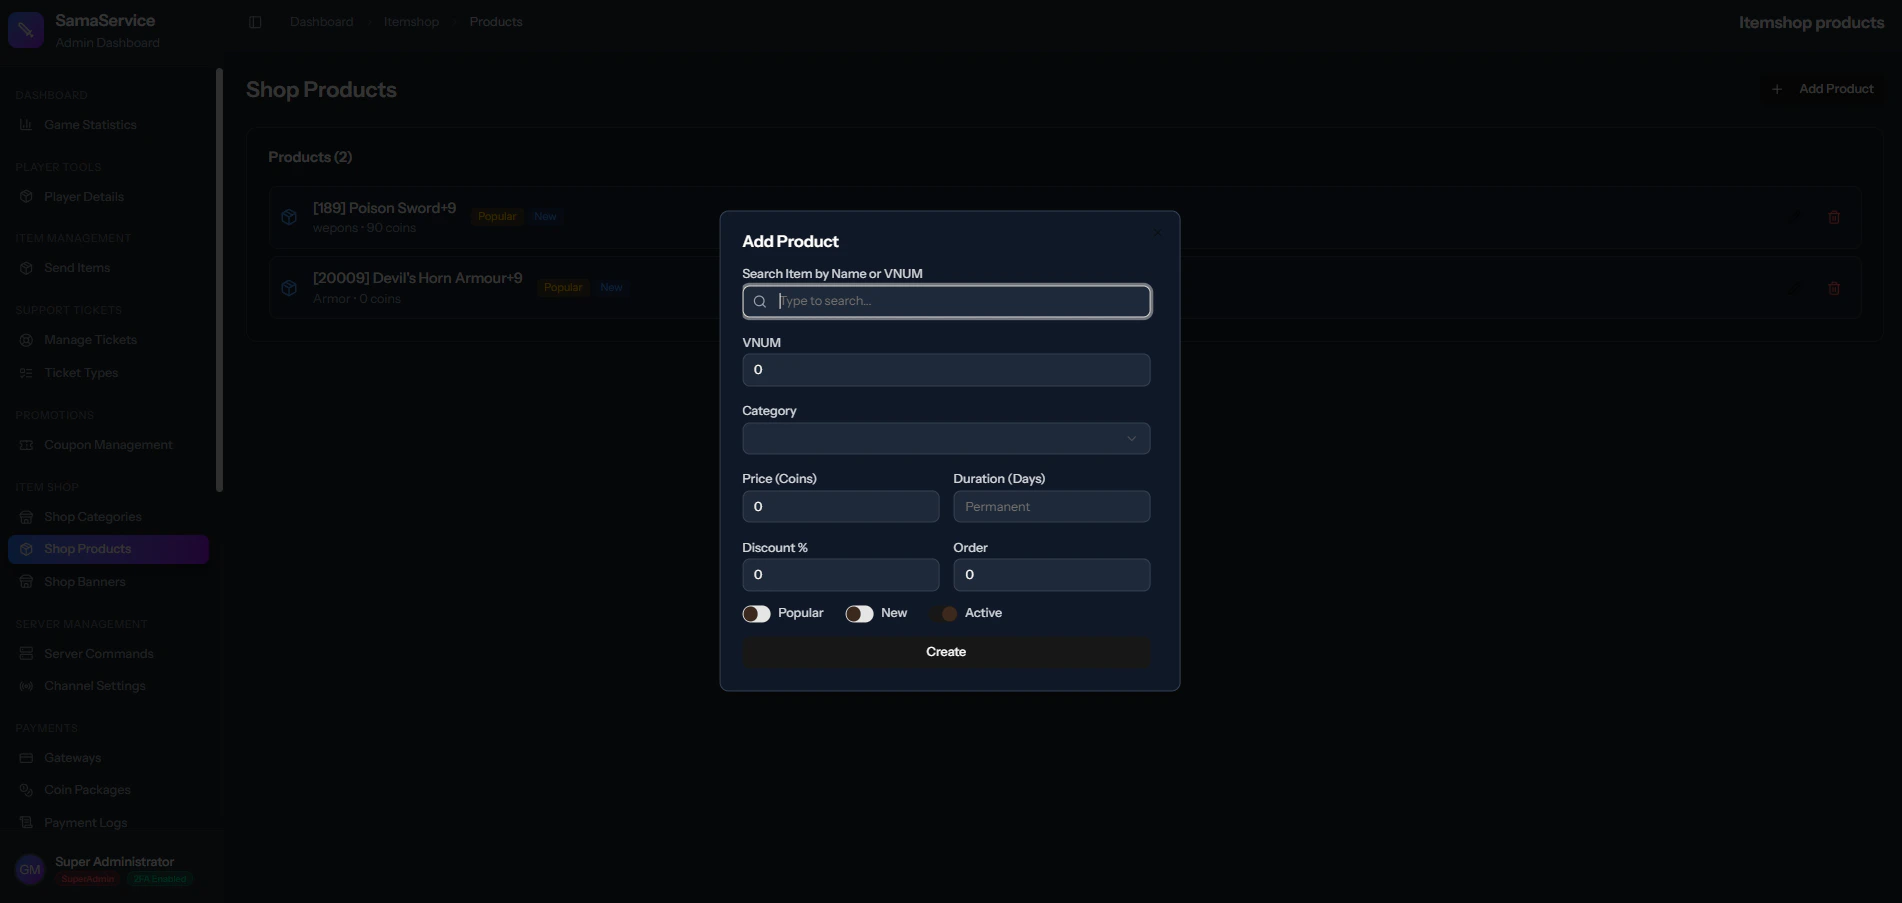Image resolution: width=1902 pixels, height=903 pixels.
Task: Click the Products breadcrumb
Action: 496,22
